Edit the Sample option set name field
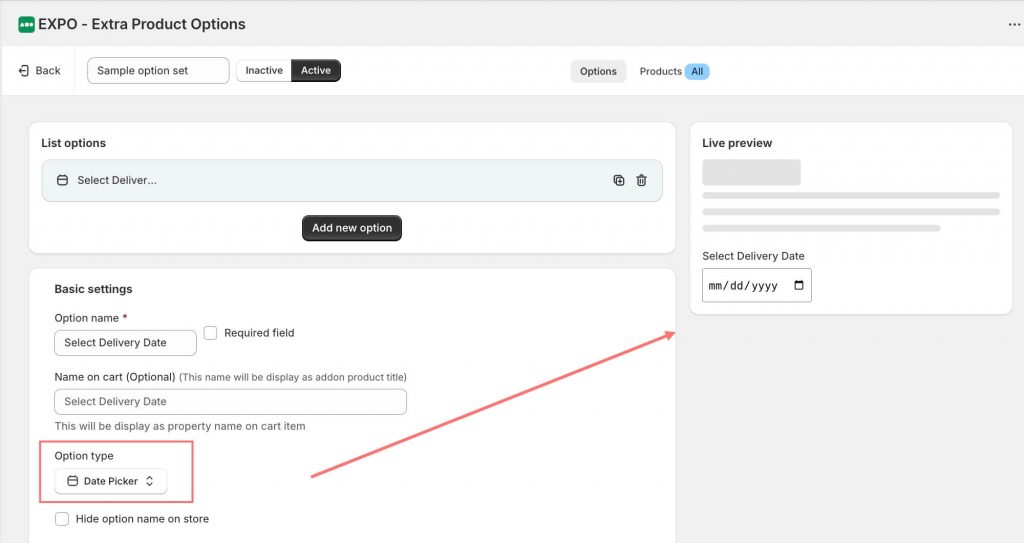 click(158, 71)
